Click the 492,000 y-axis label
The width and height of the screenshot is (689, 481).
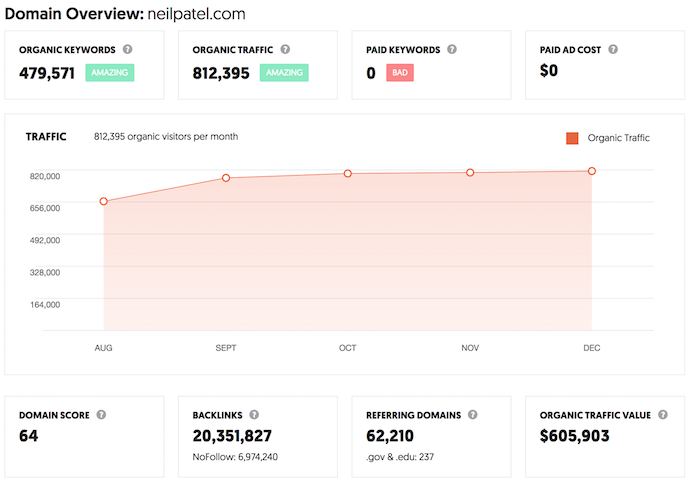(45, 240)
